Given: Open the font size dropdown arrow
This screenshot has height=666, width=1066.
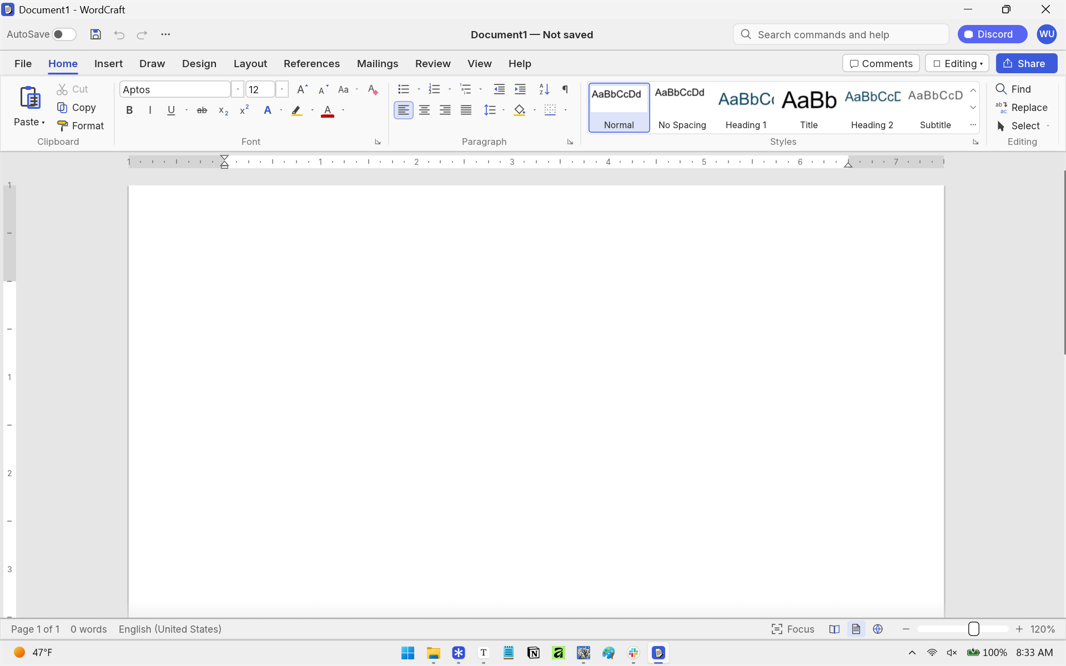Looking at the screenshot, I should click(282, 90).
